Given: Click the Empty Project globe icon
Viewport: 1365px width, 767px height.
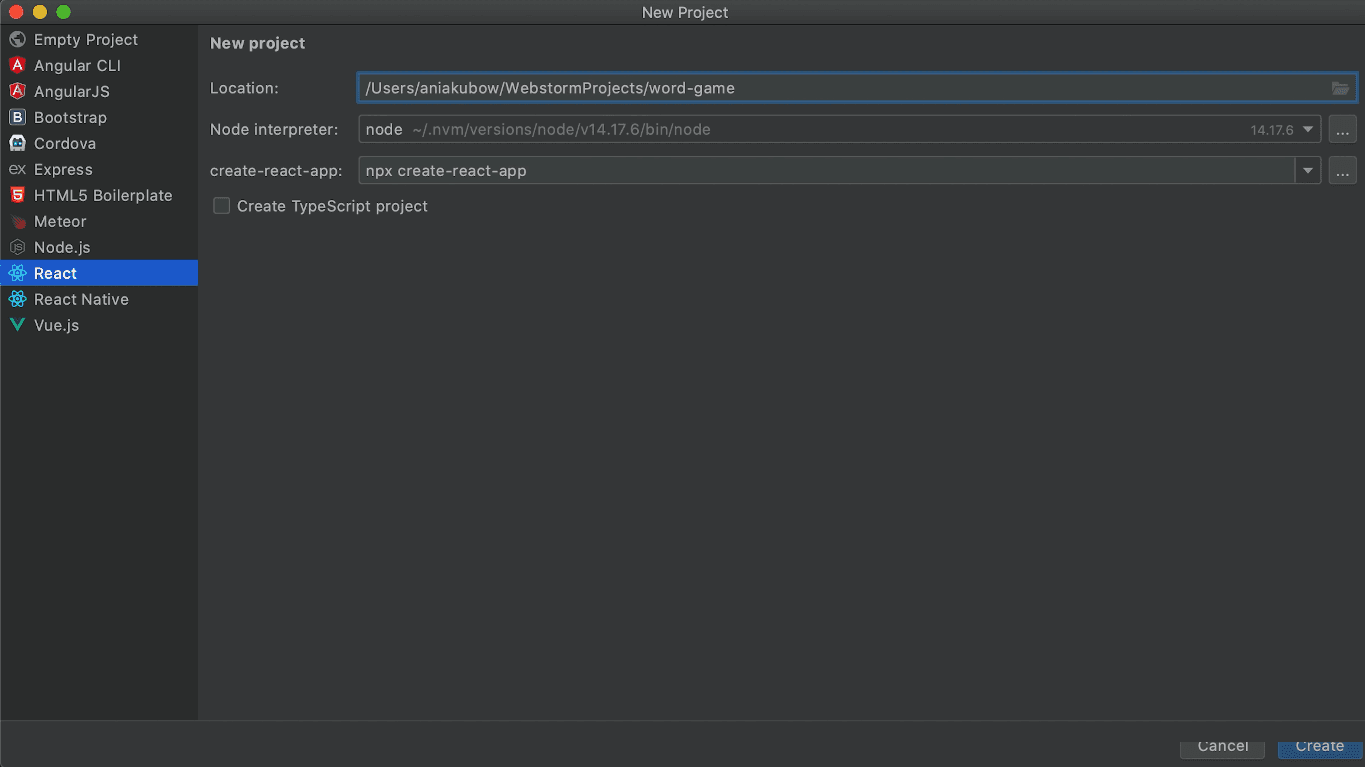Looking at the screenshot, I should [17, 40].
